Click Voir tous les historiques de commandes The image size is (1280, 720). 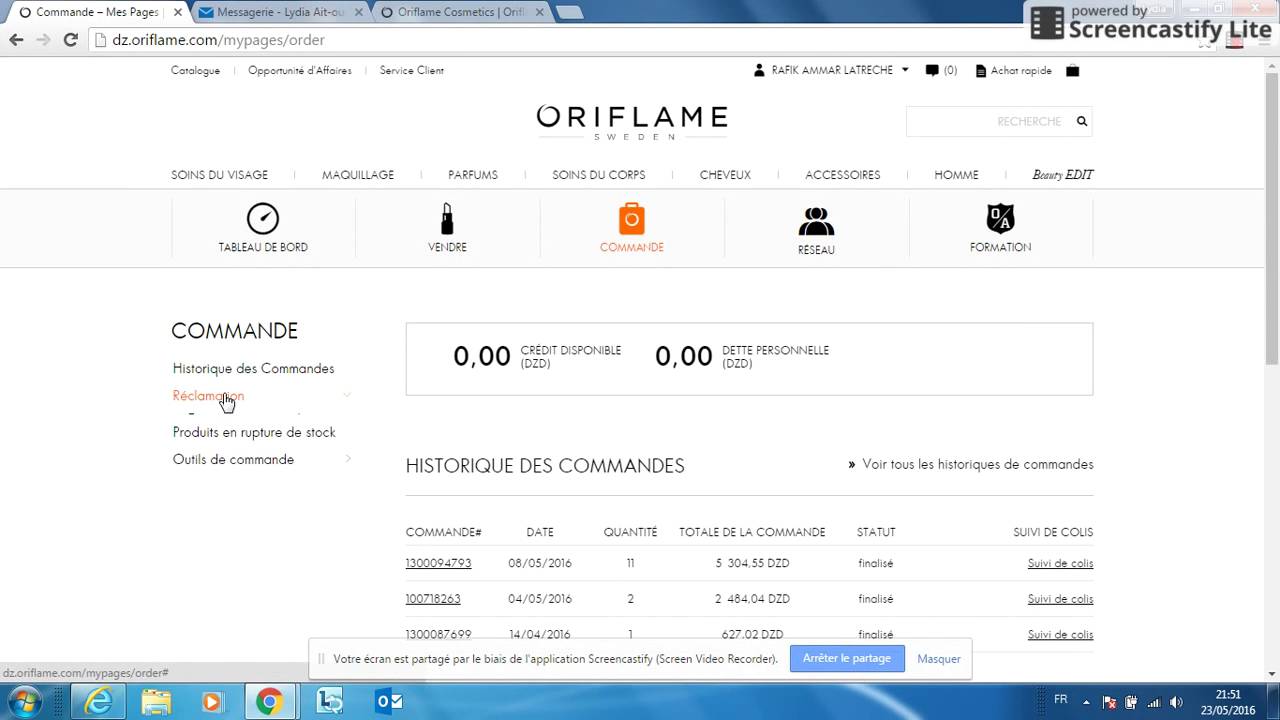point(978,464)
